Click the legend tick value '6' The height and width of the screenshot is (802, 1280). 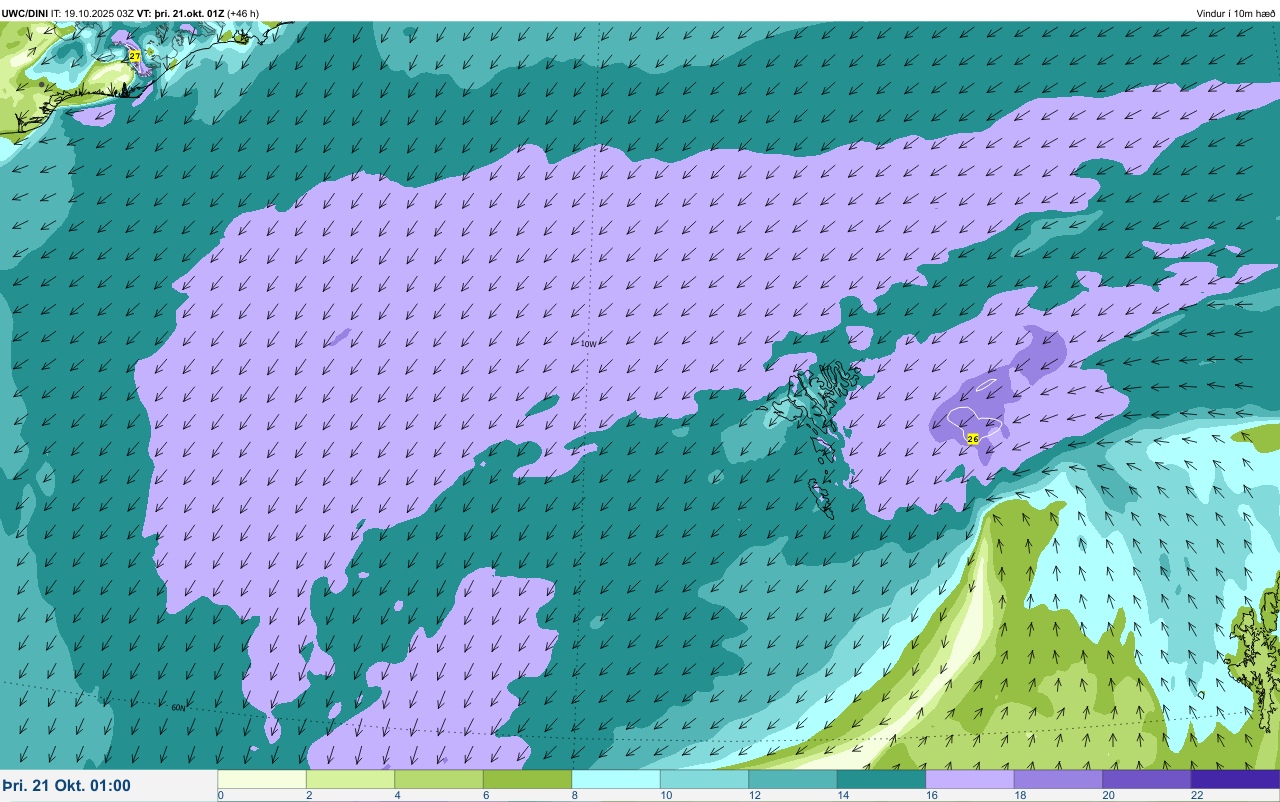point(486,795)
